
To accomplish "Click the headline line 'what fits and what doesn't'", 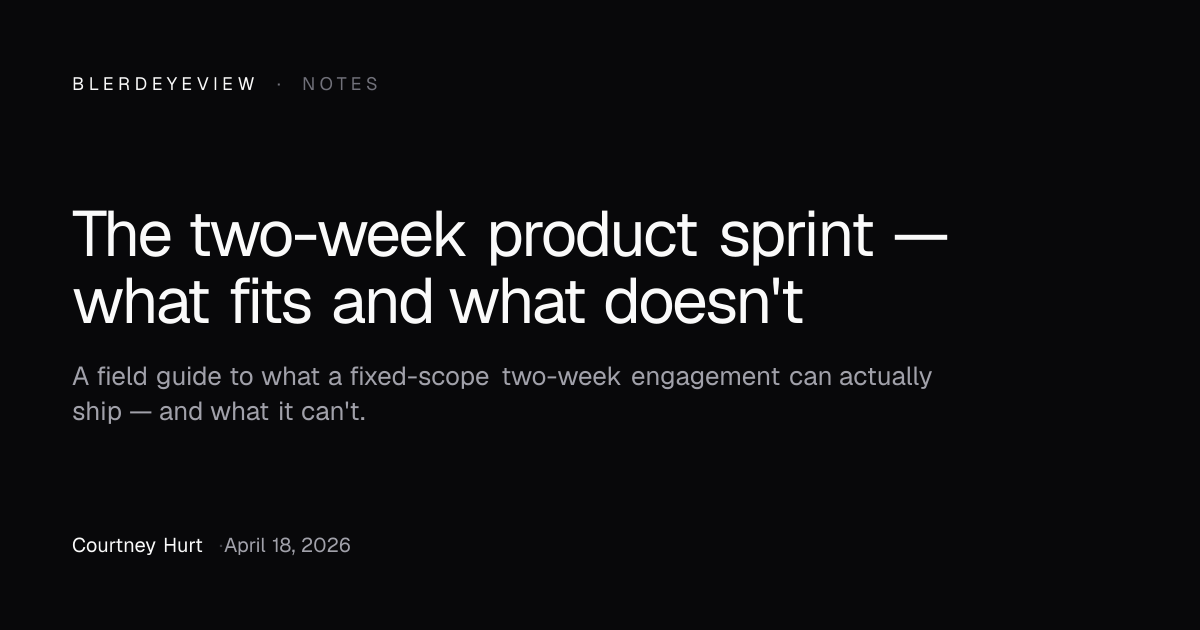I will [438, 303].
